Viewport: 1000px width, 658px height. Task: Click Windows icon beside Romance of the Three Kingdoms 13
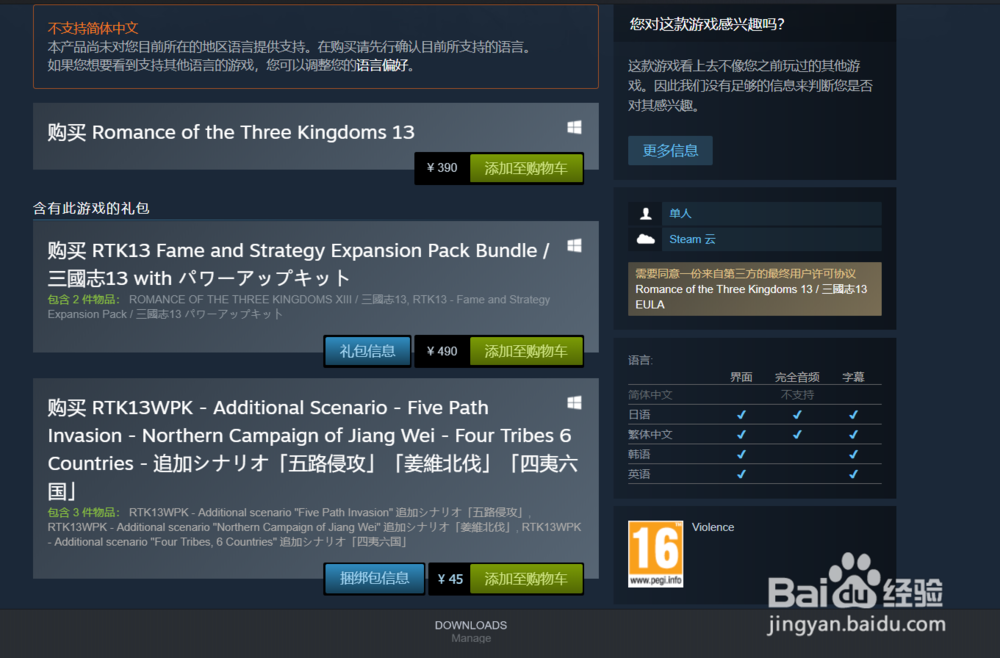click(574, 128)
